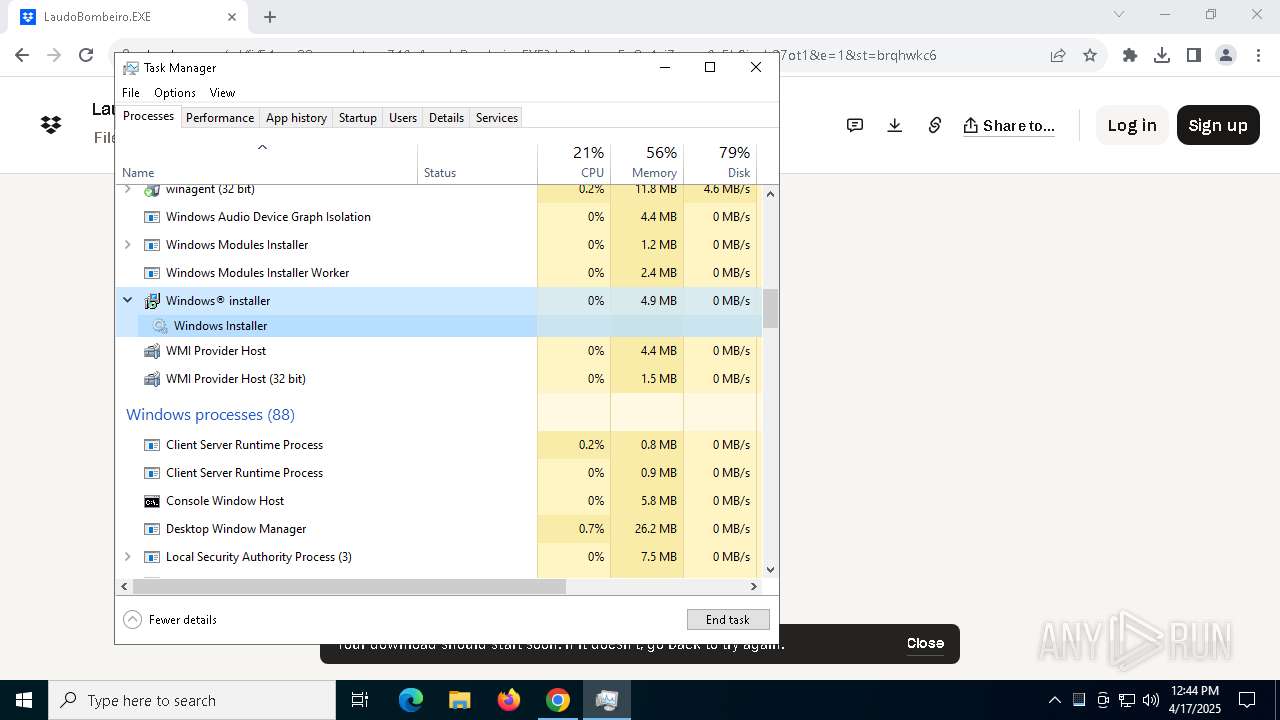The image size is (1280, 720).
Task: Switch to the Startup tab
Action: pyautogui.click(x=357, y=117)
